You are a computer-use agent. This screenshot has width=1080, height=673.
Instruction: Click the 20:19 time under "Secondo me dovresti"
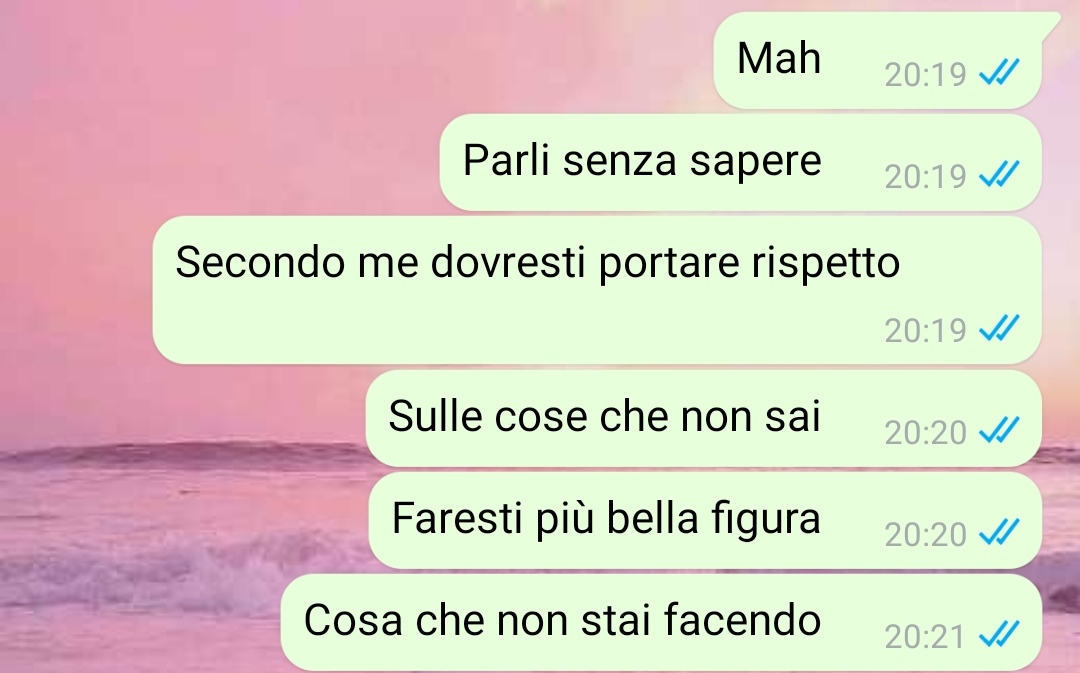(926, 331)
